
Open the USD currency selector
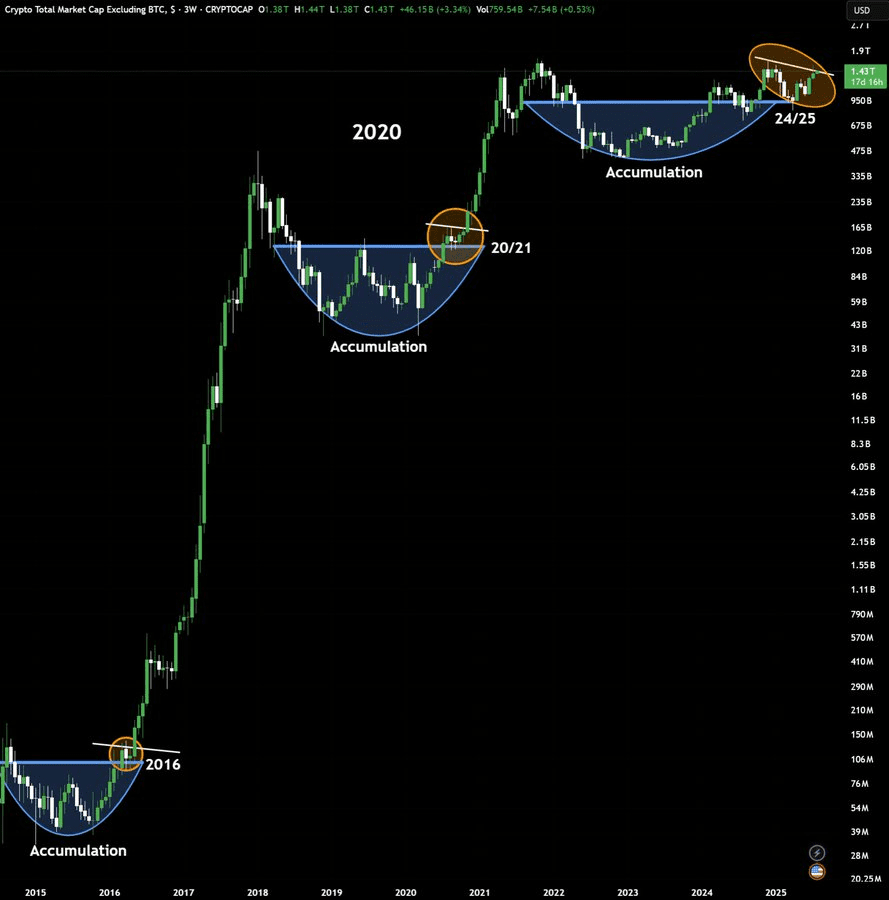[x=861, y=11]
